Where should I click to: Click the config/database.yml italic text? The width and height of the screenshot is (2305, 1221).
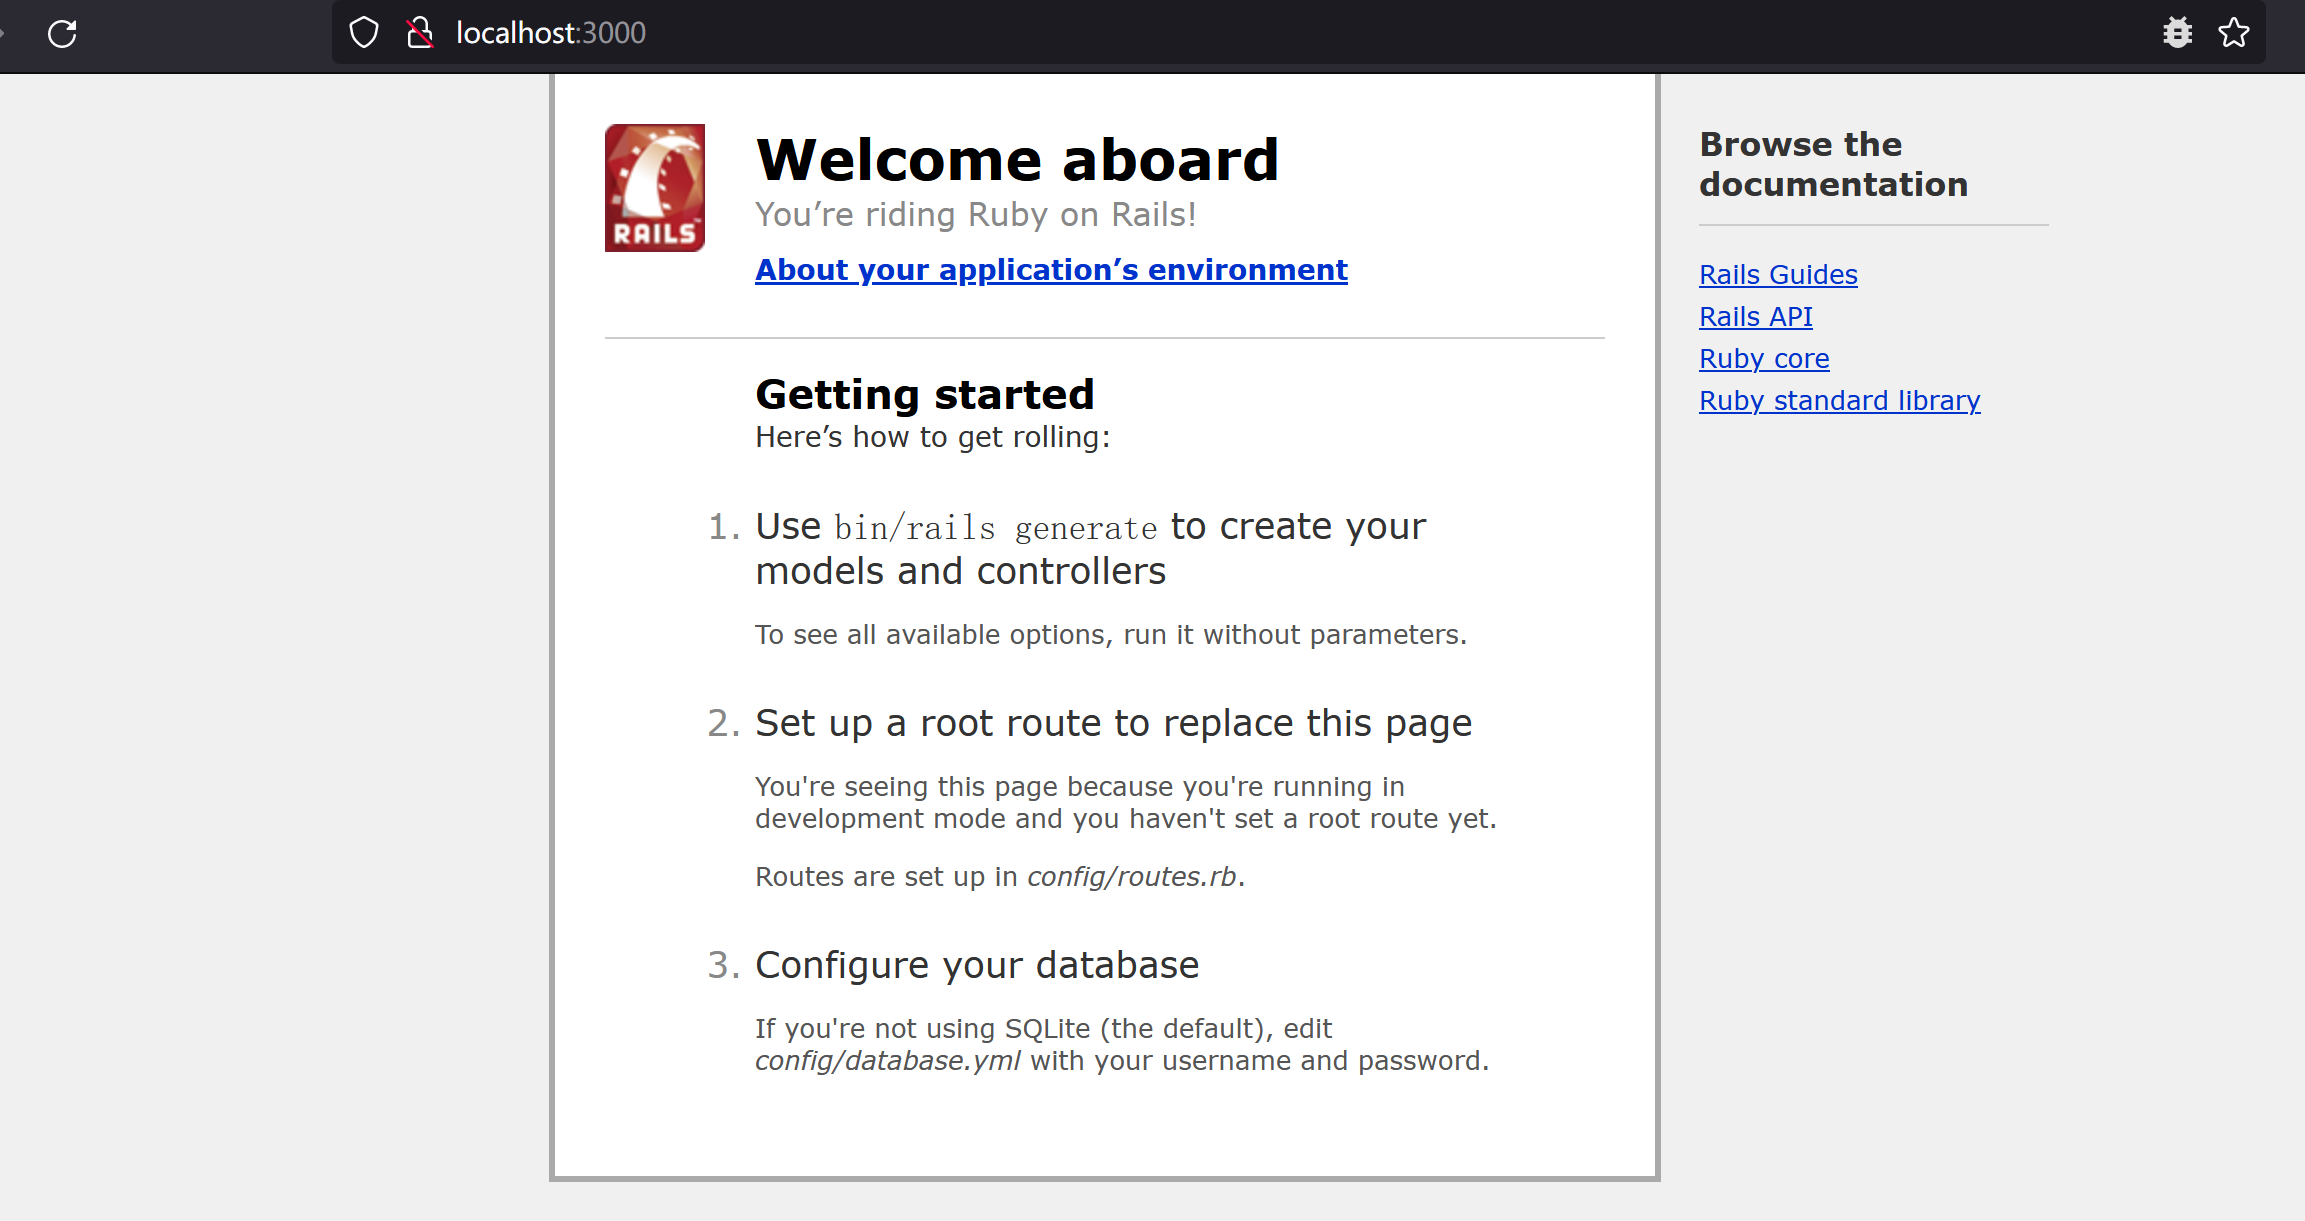click(887, 1061)
